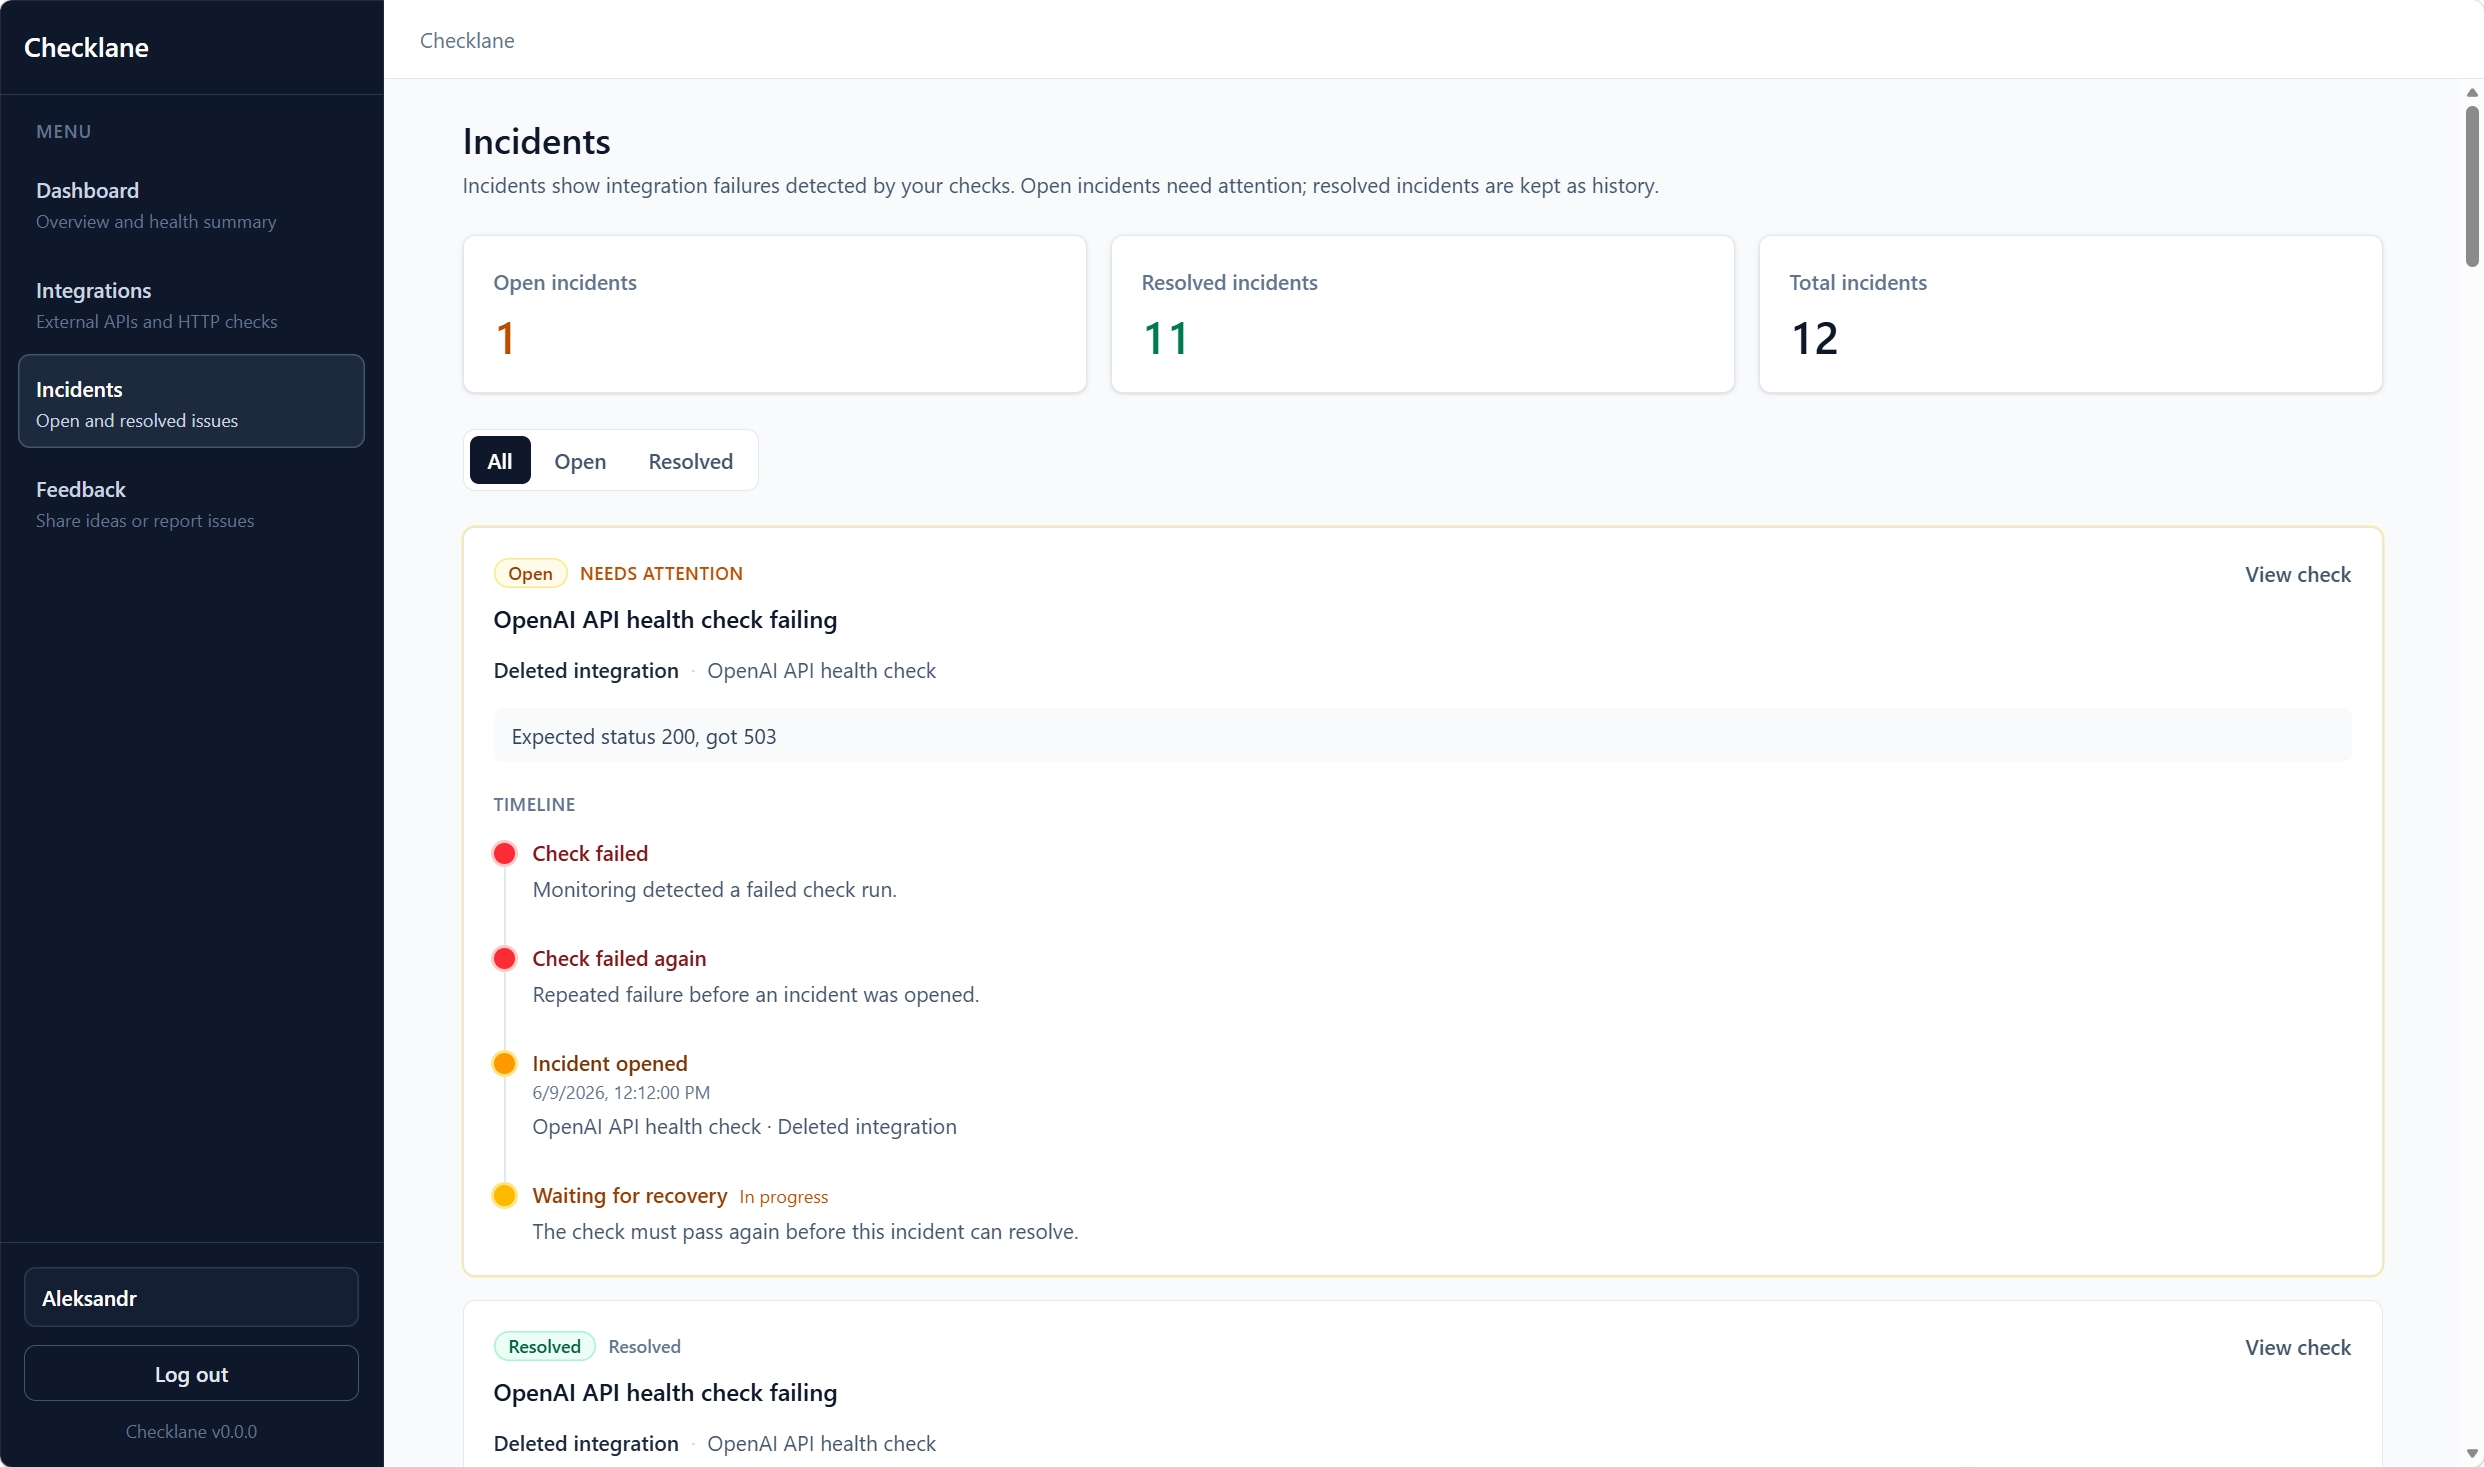The width and height of the screenshot is (2484, 1467).
Task: Switch to the Resolved filter tab
Action: coord(690,461)
